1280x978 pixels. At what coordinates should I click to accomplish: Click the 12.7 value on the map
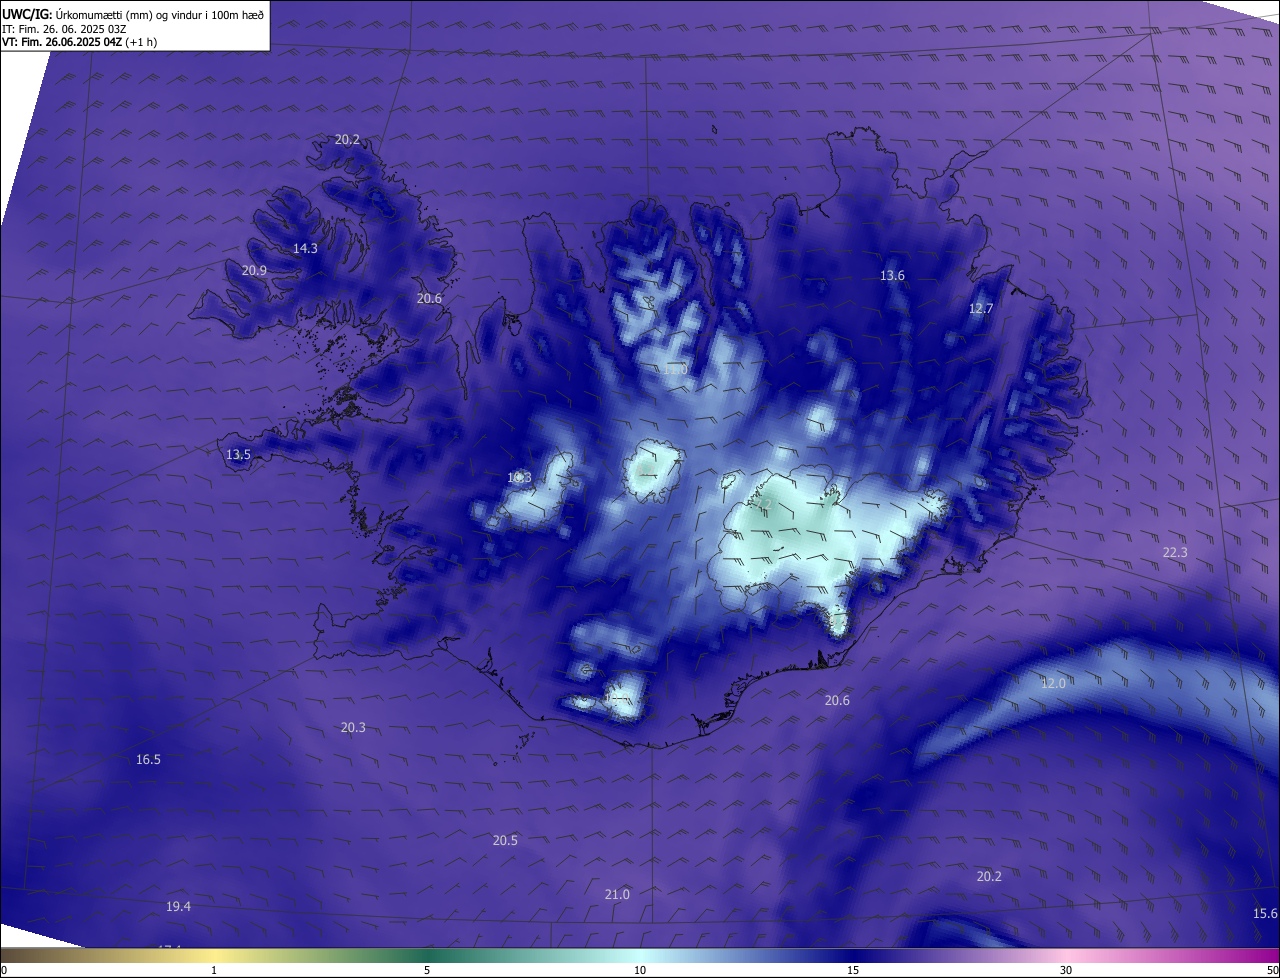point(981,308)
